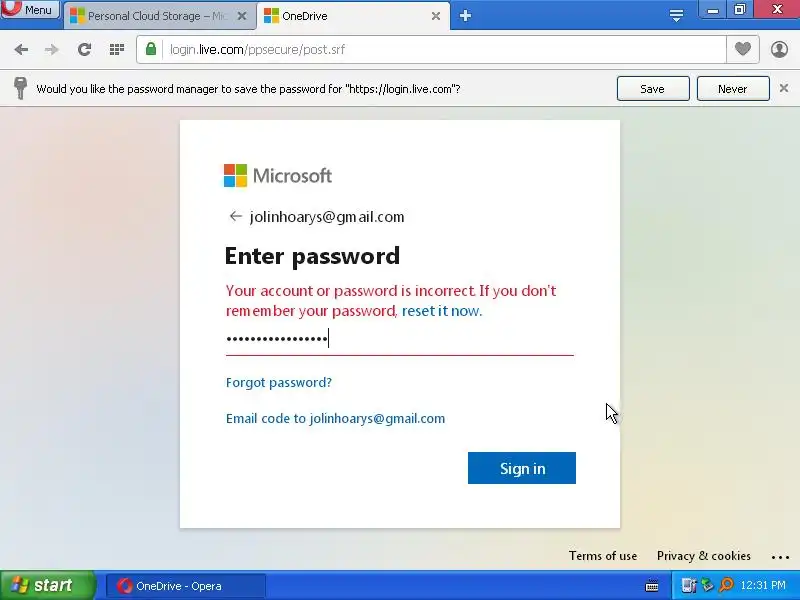Save password in password manager bar

coord(653,89)
